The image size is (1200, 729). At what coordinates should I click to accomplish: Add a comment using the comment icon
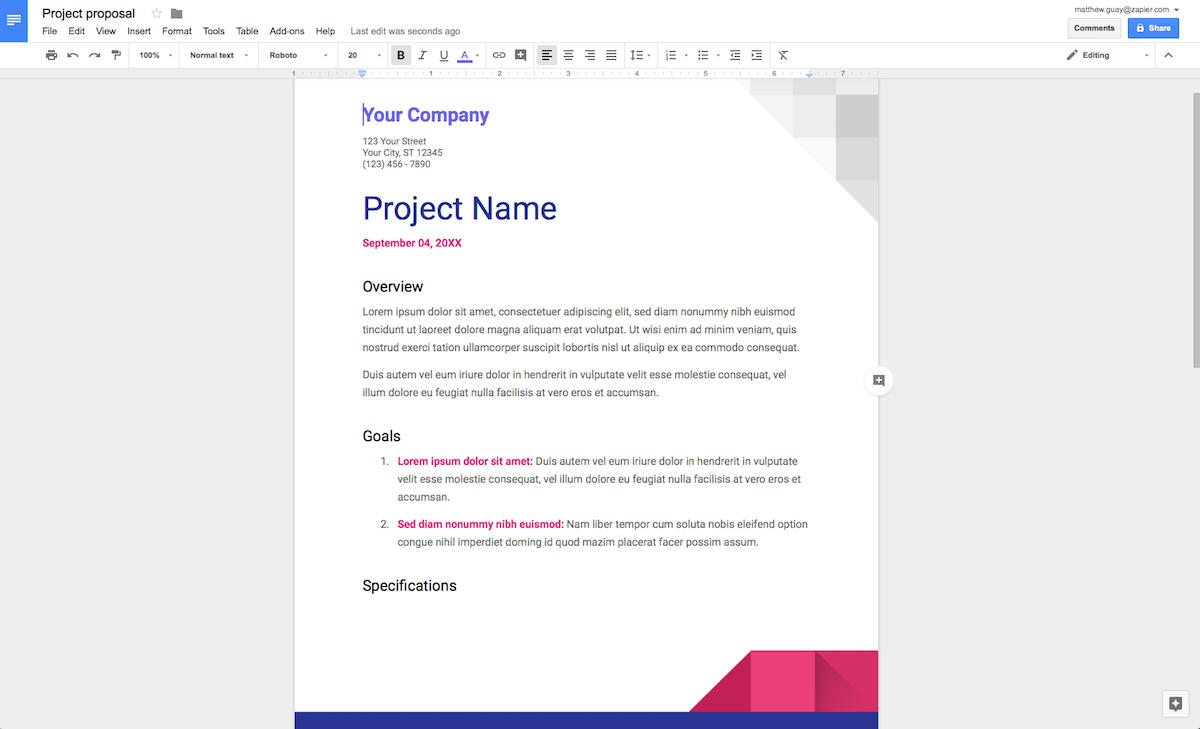[x=521, y=55]
